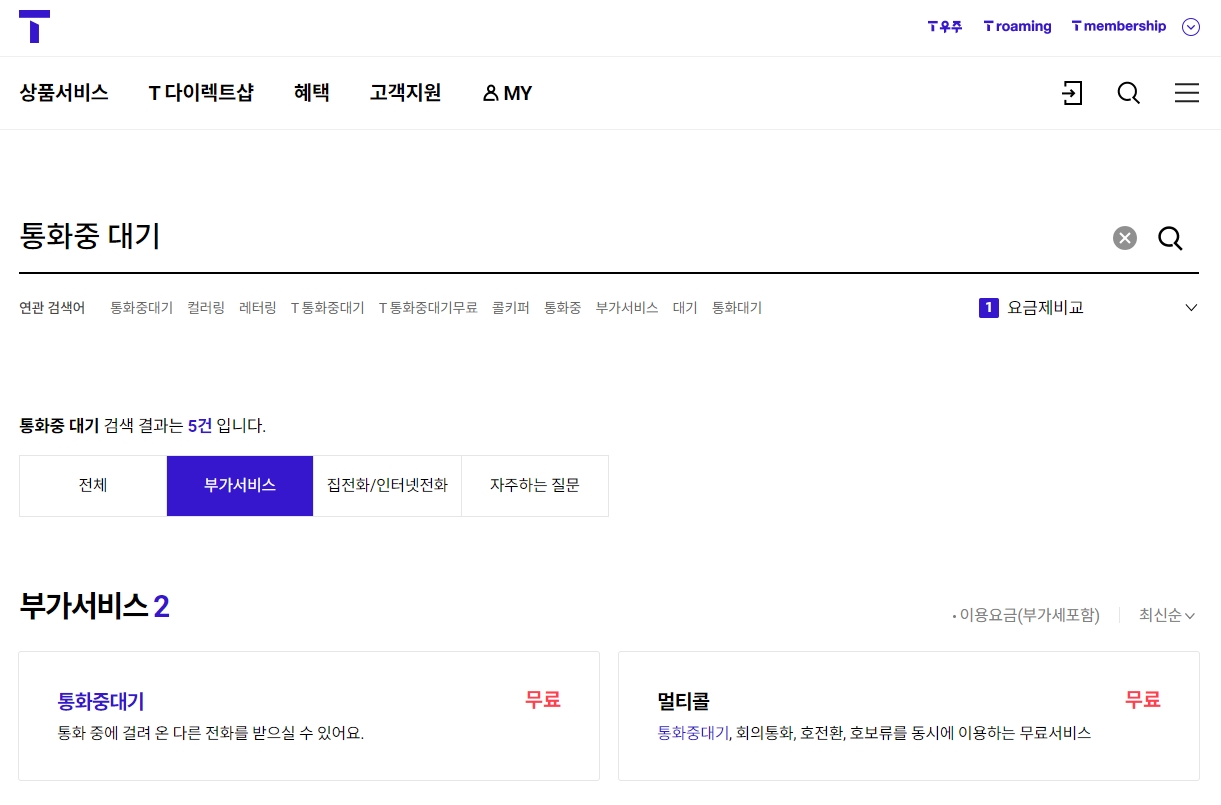Expand the top brand links chevron
Image resolution: width=1221 pixels, height=805 pixels.
1190,27
